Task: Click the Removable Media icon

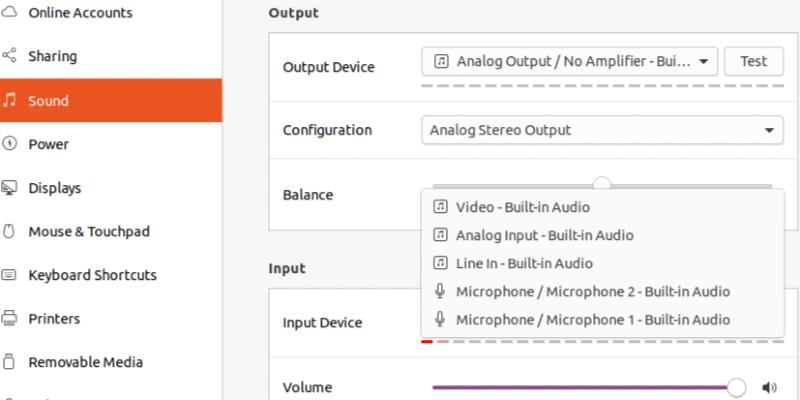Action: point(9,362)
